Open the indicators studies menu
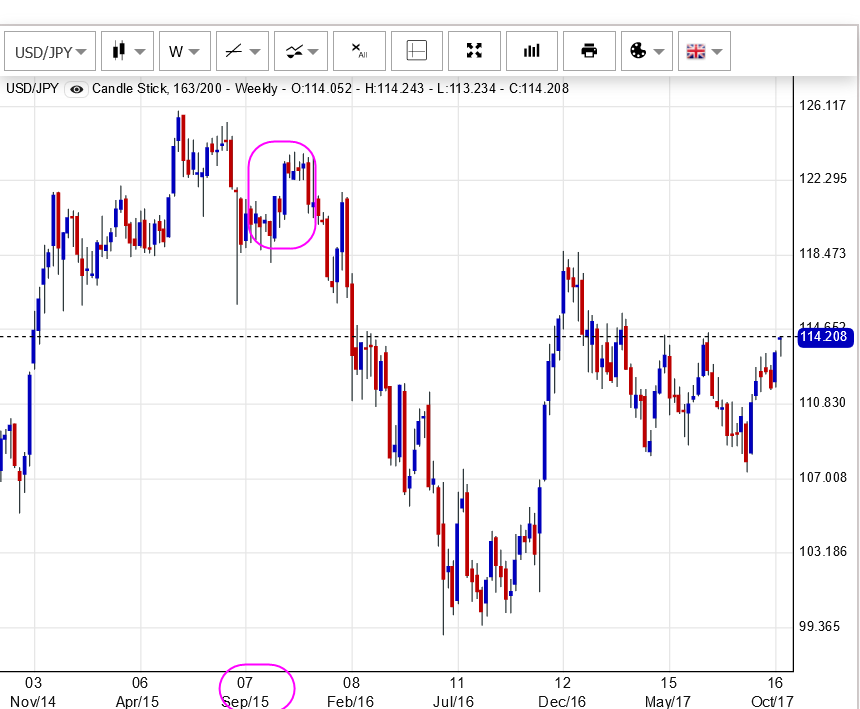 point(301,51)
